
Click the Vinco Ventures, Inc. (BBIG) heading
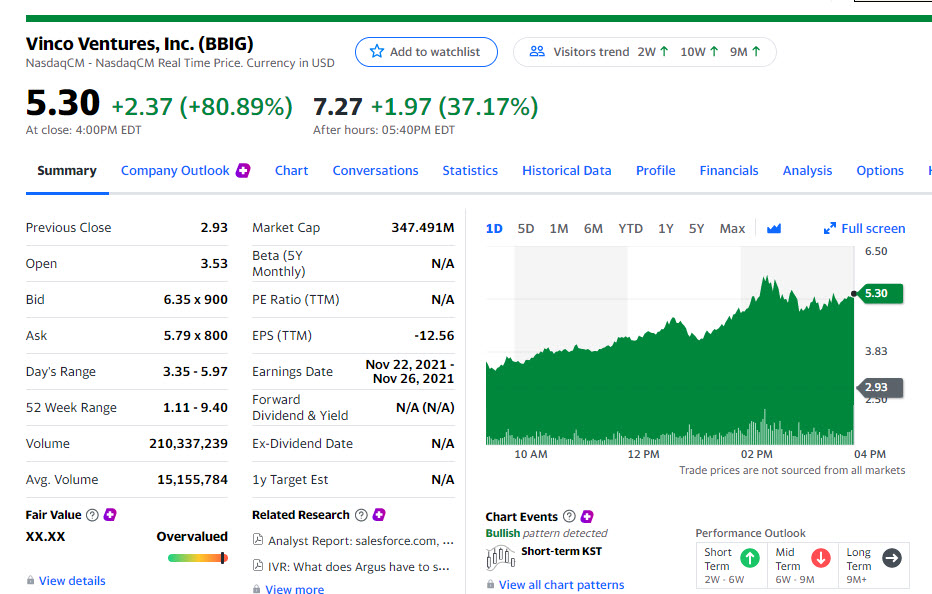[x=140, y=44]
